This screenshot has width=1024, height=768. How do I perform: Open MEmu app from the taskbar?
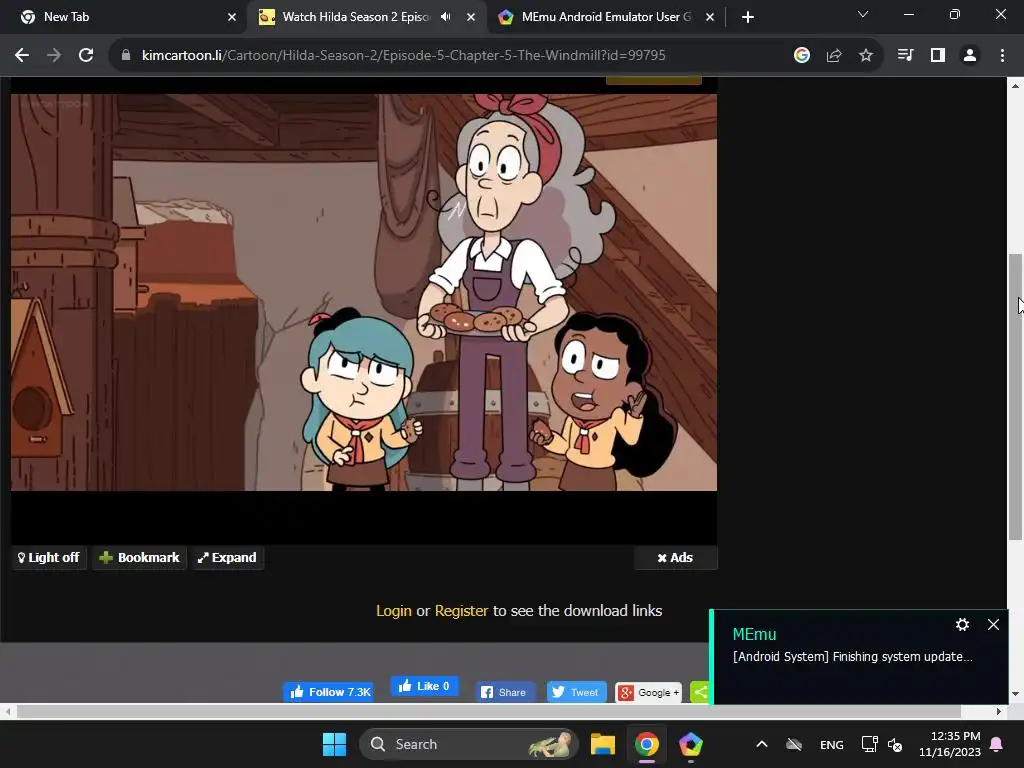pos(690,744)
